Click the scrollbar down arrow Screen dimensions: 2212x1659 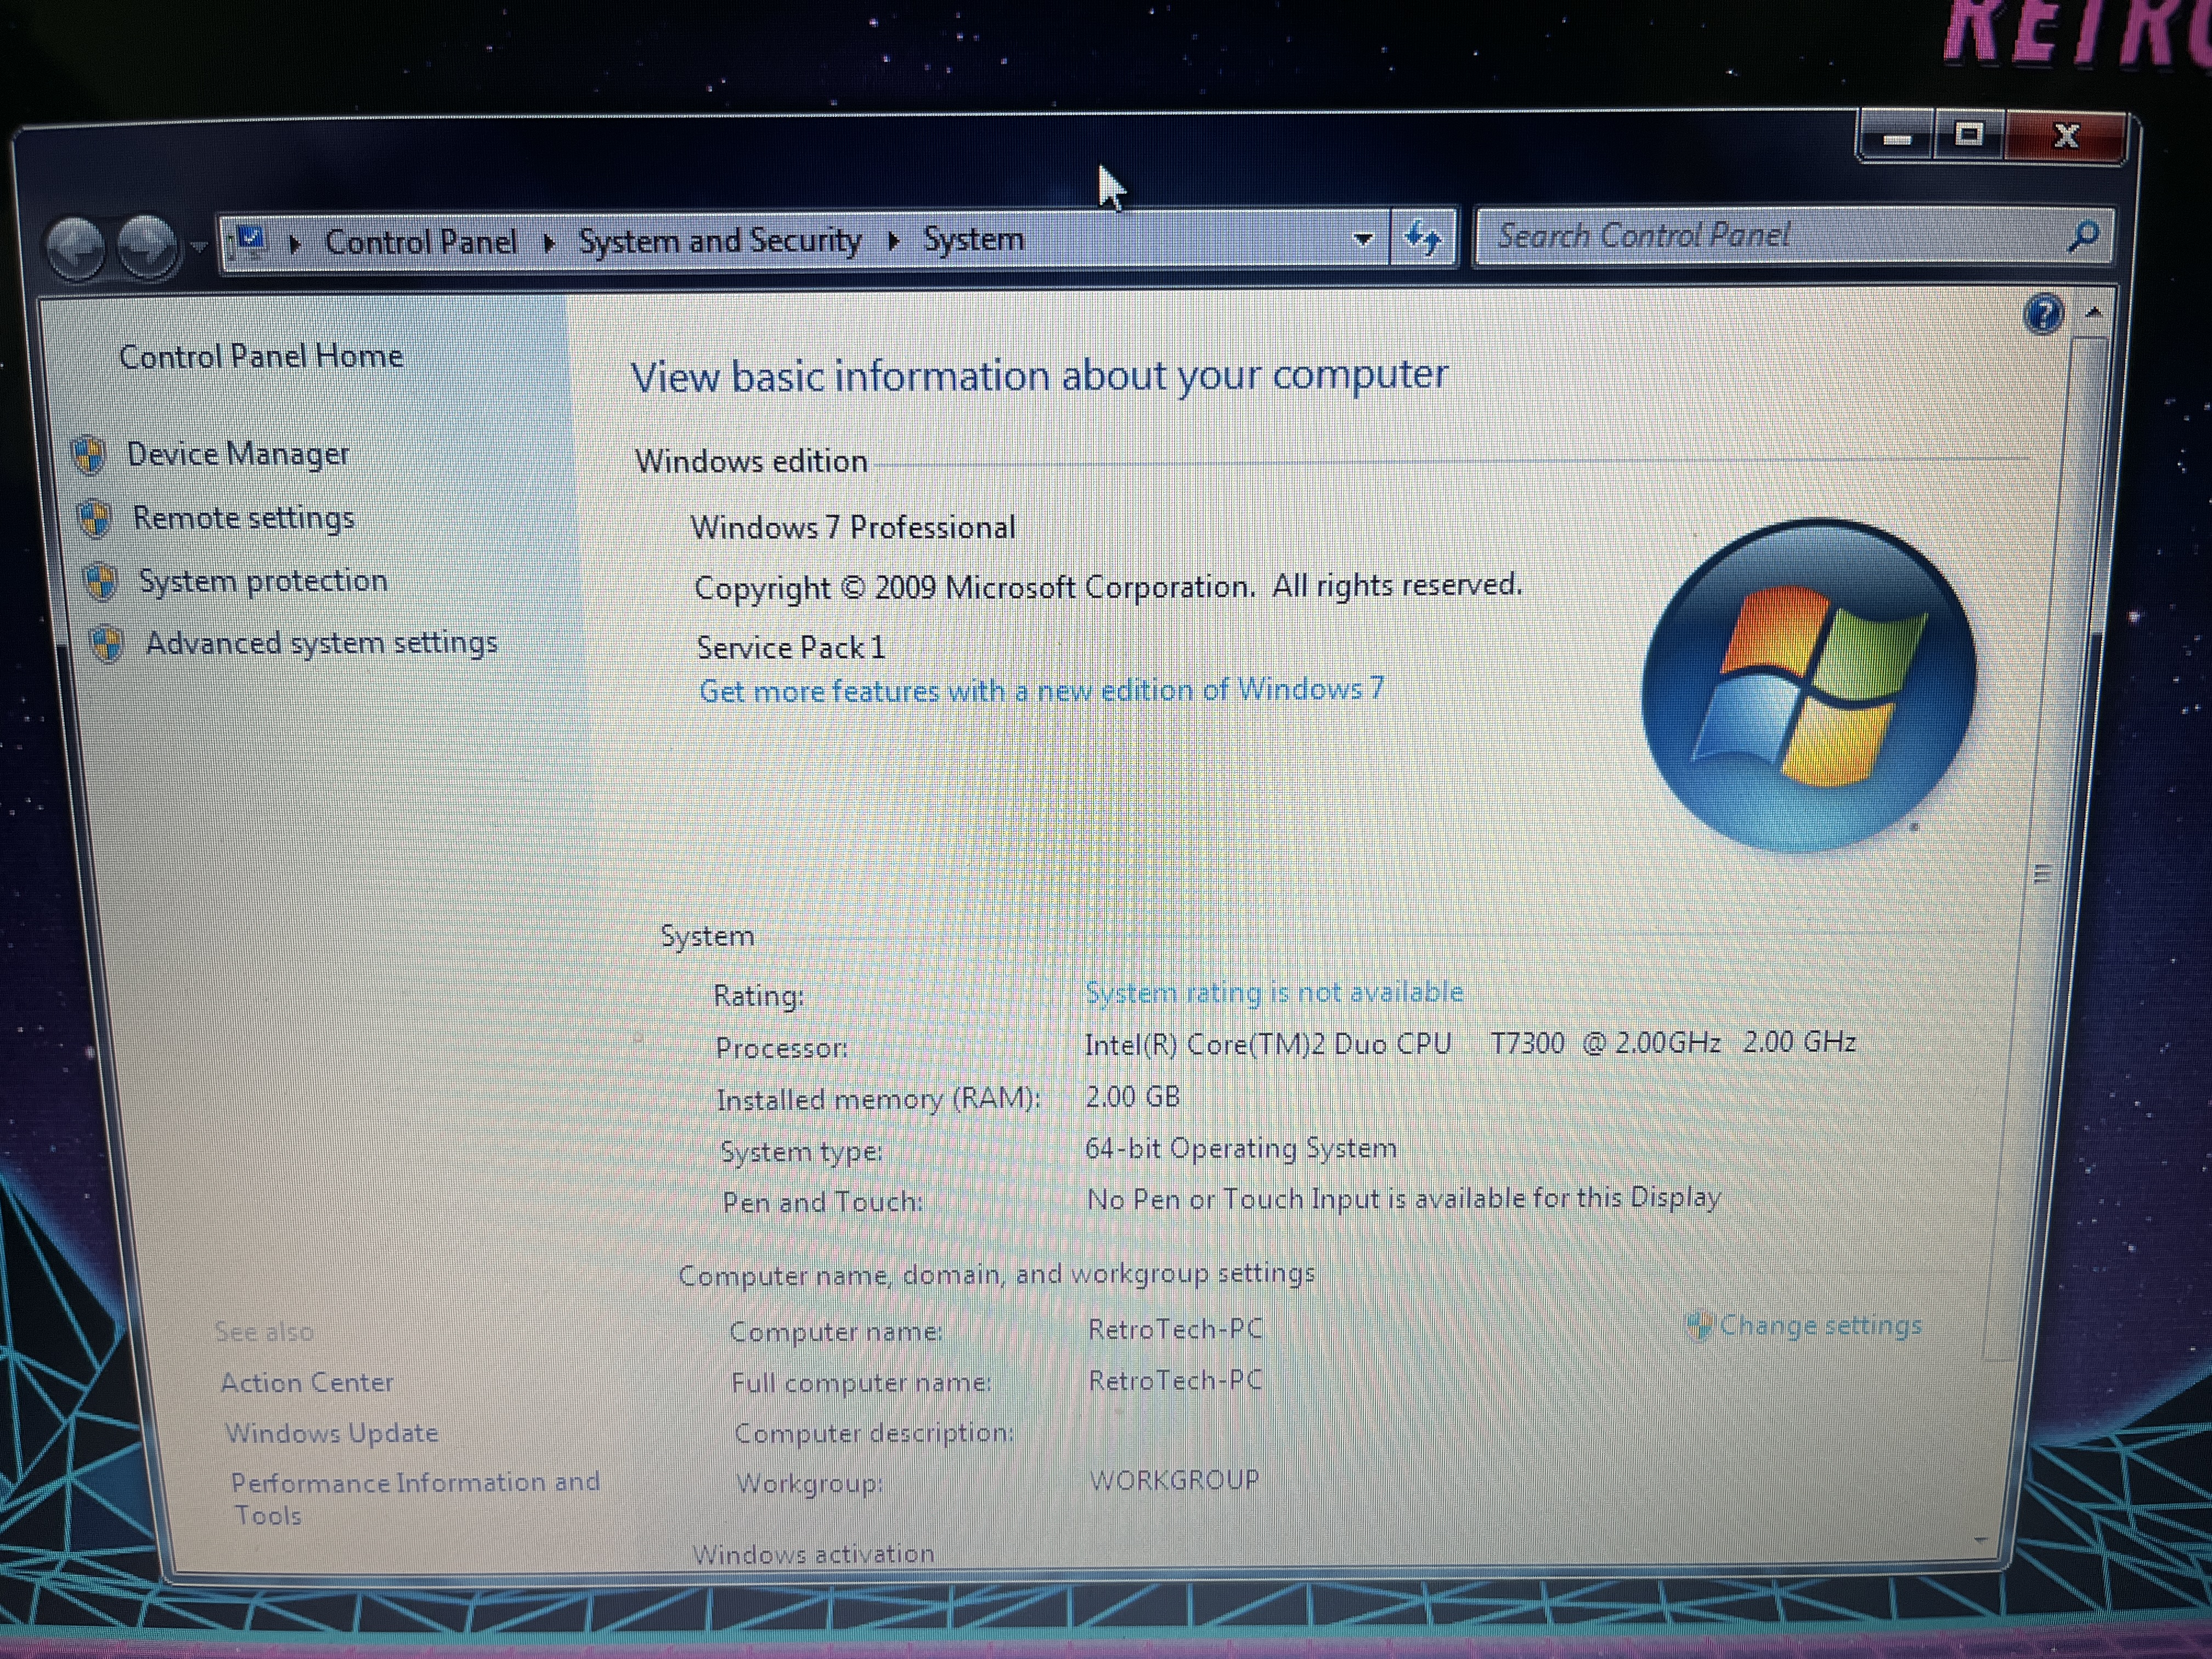1980,1541
